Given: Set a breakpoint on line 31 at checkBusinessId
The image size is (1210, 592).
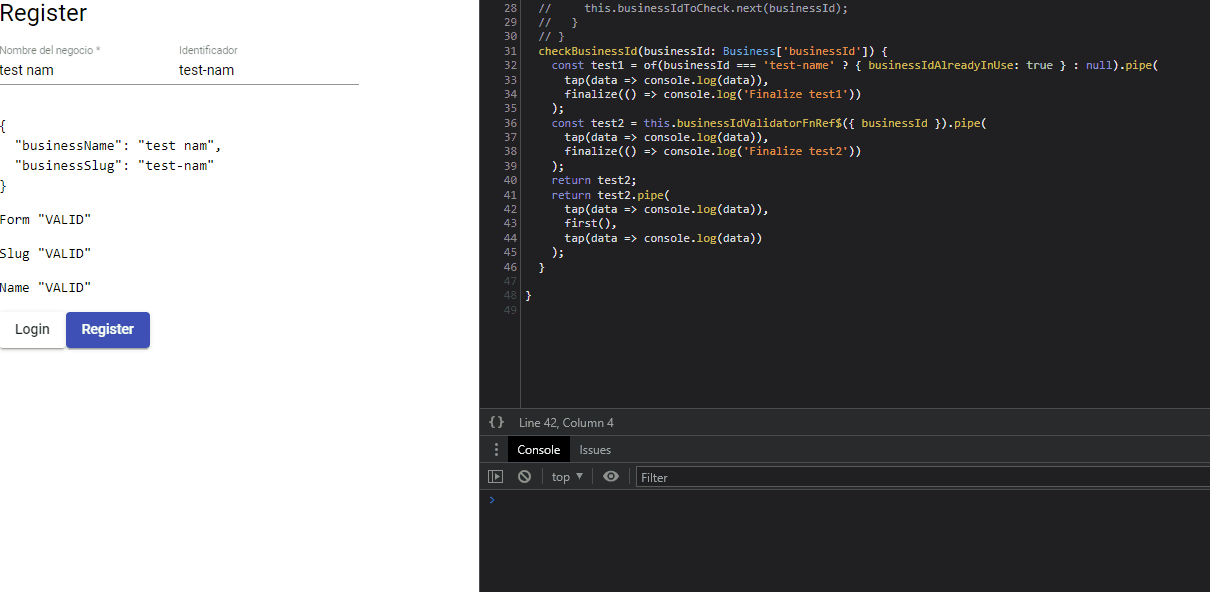Looking at the screenshot, I should click(x=509, y=51).
